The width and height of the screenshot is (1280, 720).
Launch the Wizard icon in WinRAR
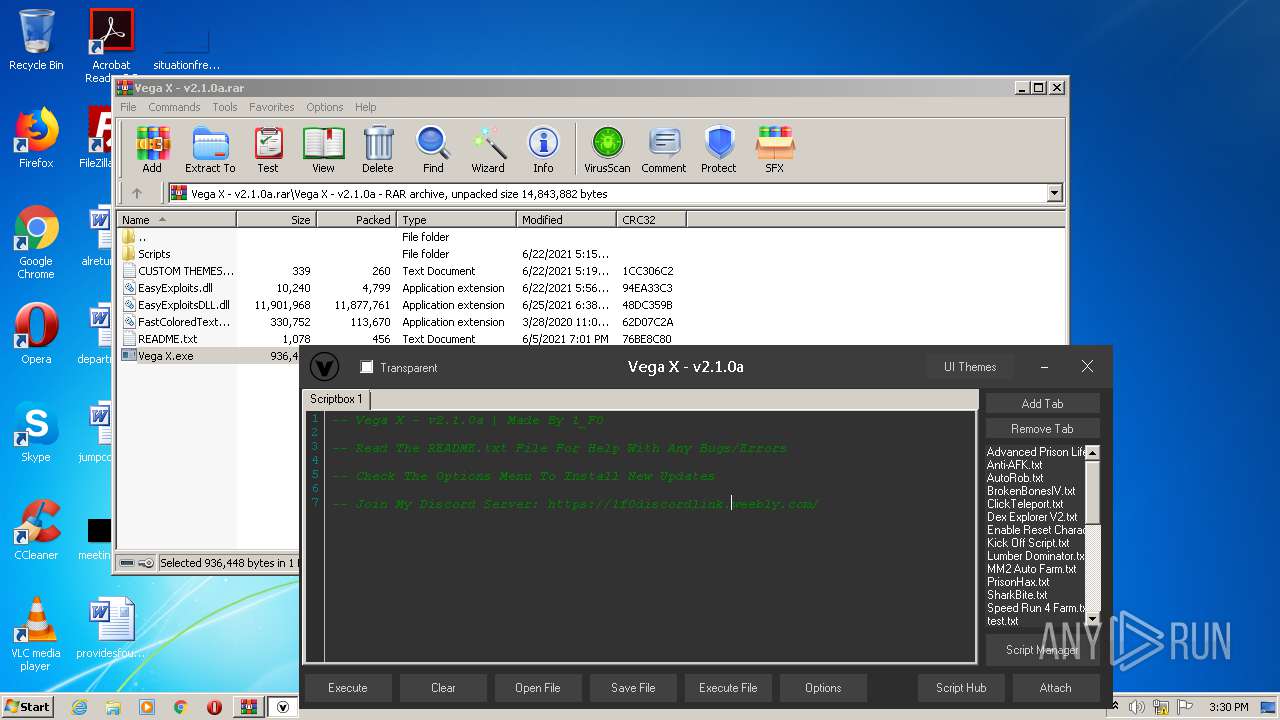tap(488, 150)
